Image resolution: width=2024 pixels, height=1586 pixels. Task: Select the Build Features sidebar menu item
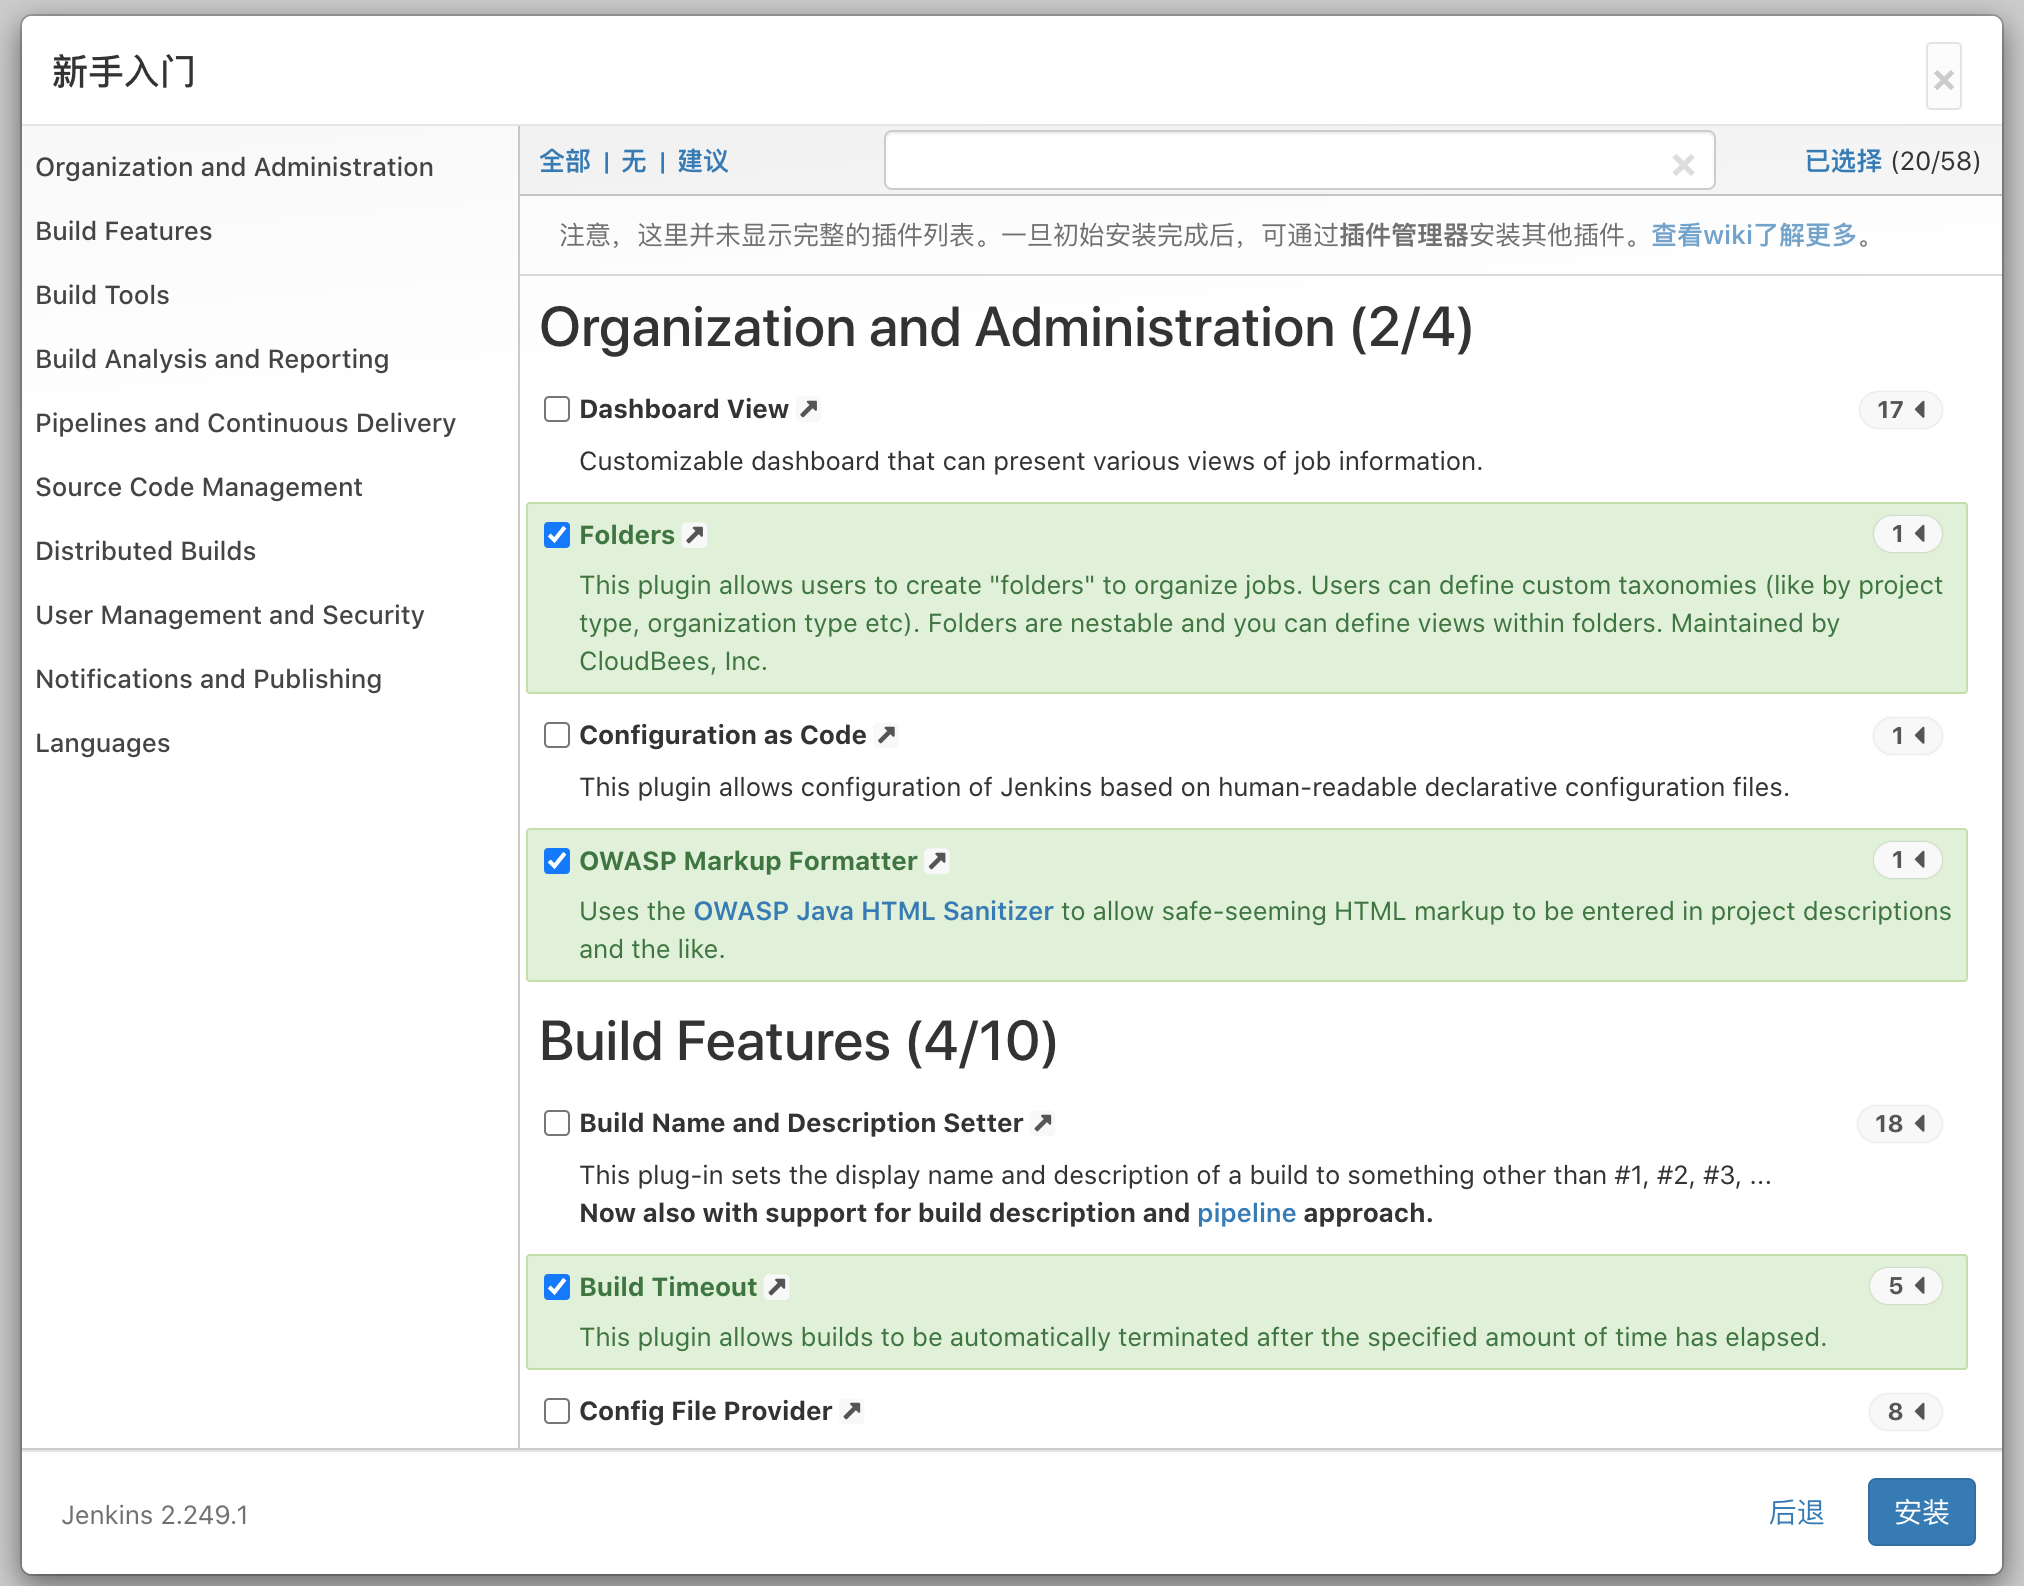(x=123, y=230)
